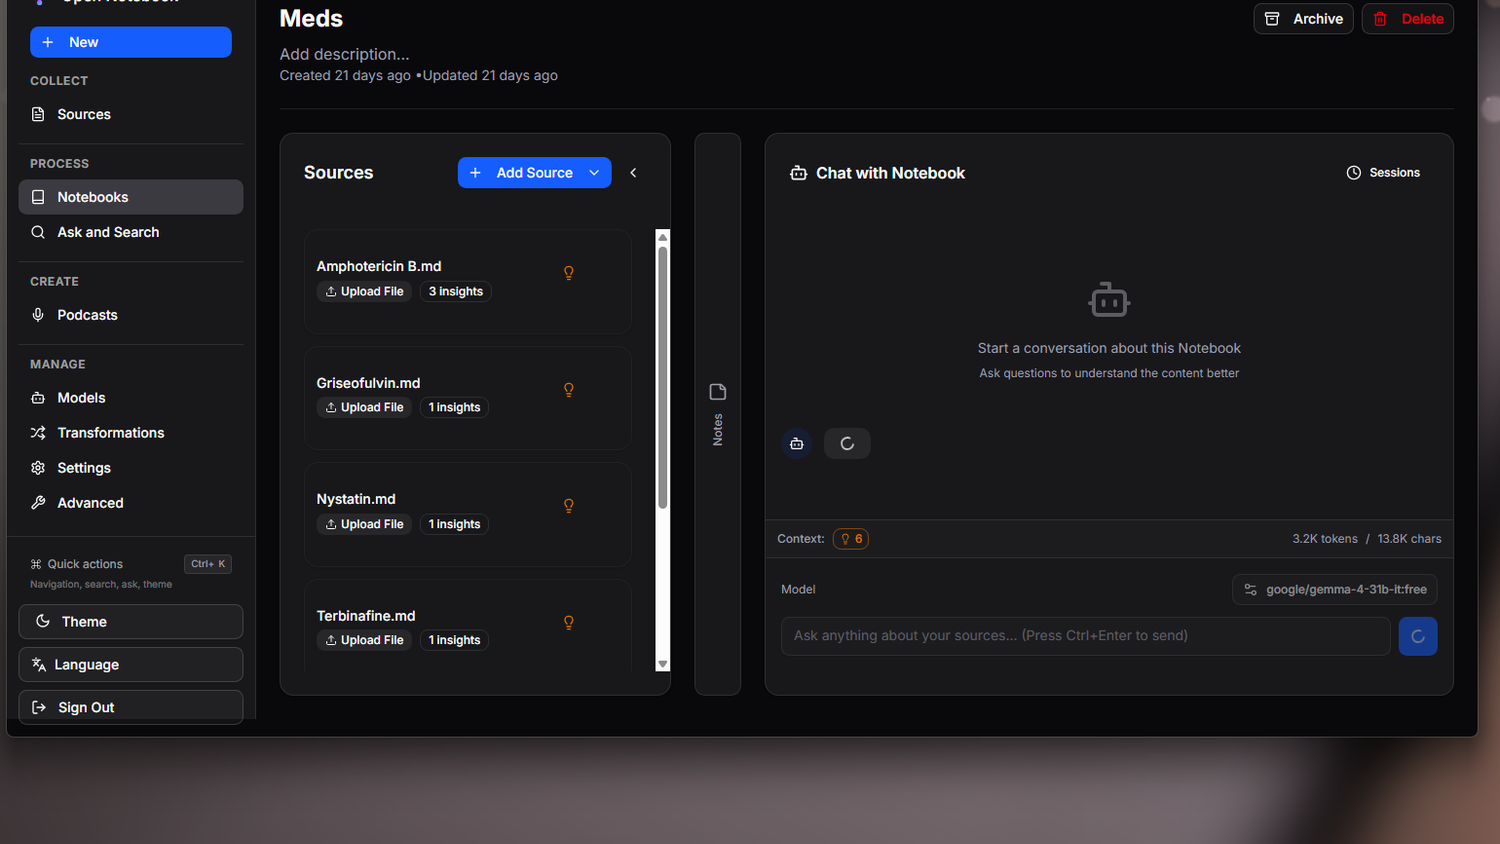Screen dimensions: 1500x844
Task: Open the Amphotericin B.md source
Action: coord(379,266)
